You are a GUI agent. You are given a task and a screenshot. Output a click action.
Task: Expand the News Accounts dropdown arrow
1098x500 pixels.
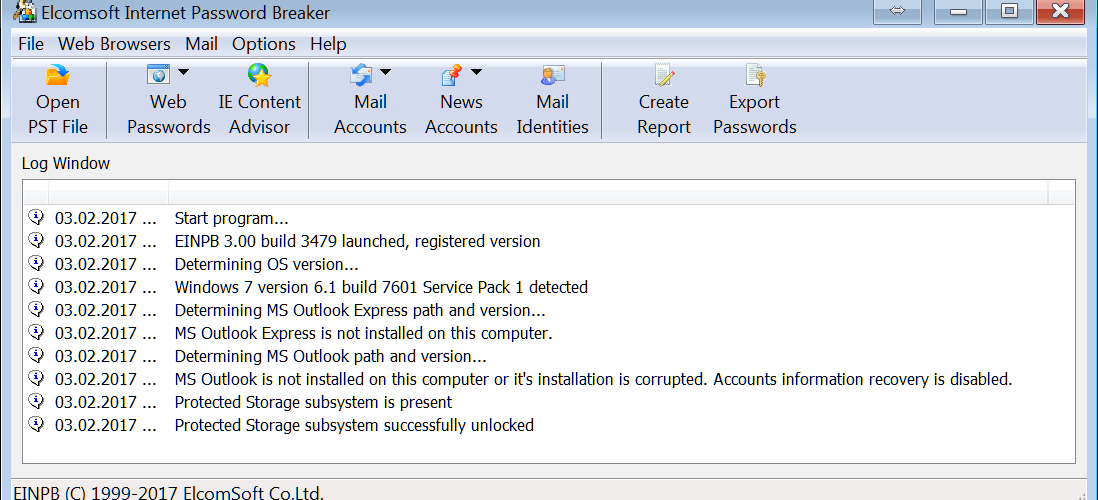click(476, 71)
